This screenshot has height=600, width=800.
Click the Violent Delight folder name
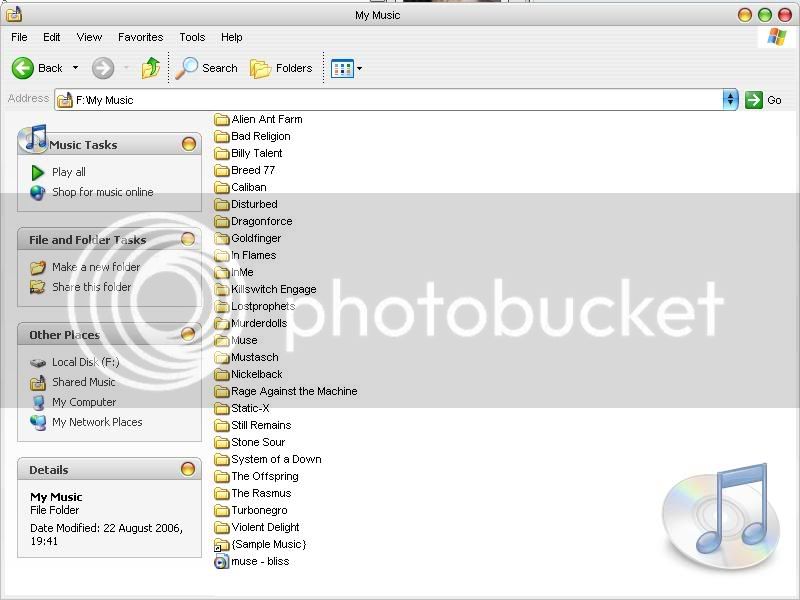click(x=265, y=527)
